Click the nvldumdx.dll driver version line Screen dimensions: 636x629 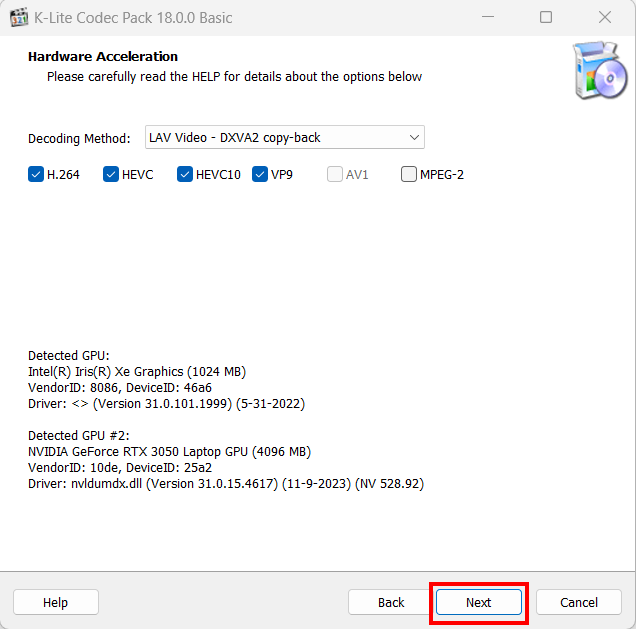pos(226,484)
